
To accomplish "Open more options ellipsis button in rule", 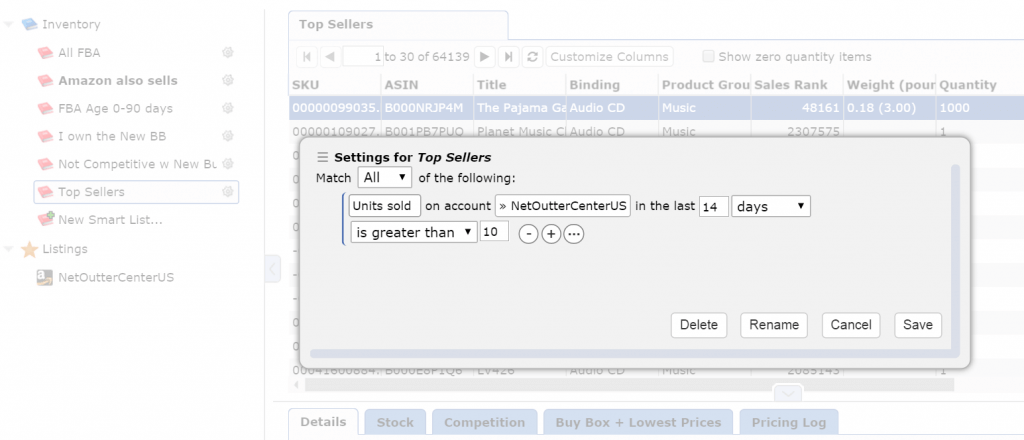I will tap(573, 233).
